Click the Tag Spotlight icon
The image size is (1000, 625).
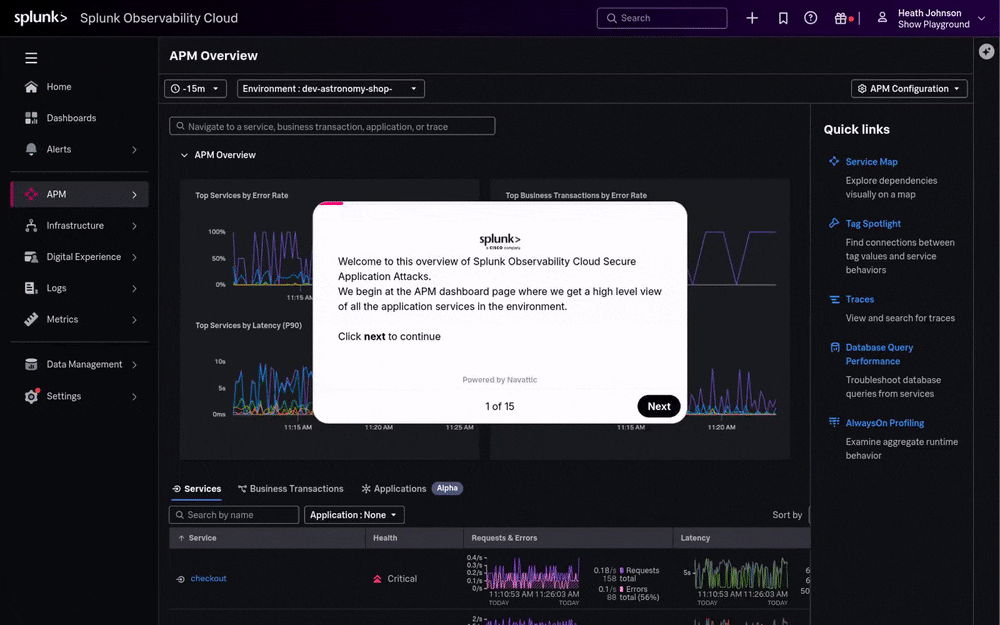(x=834, y=223)
